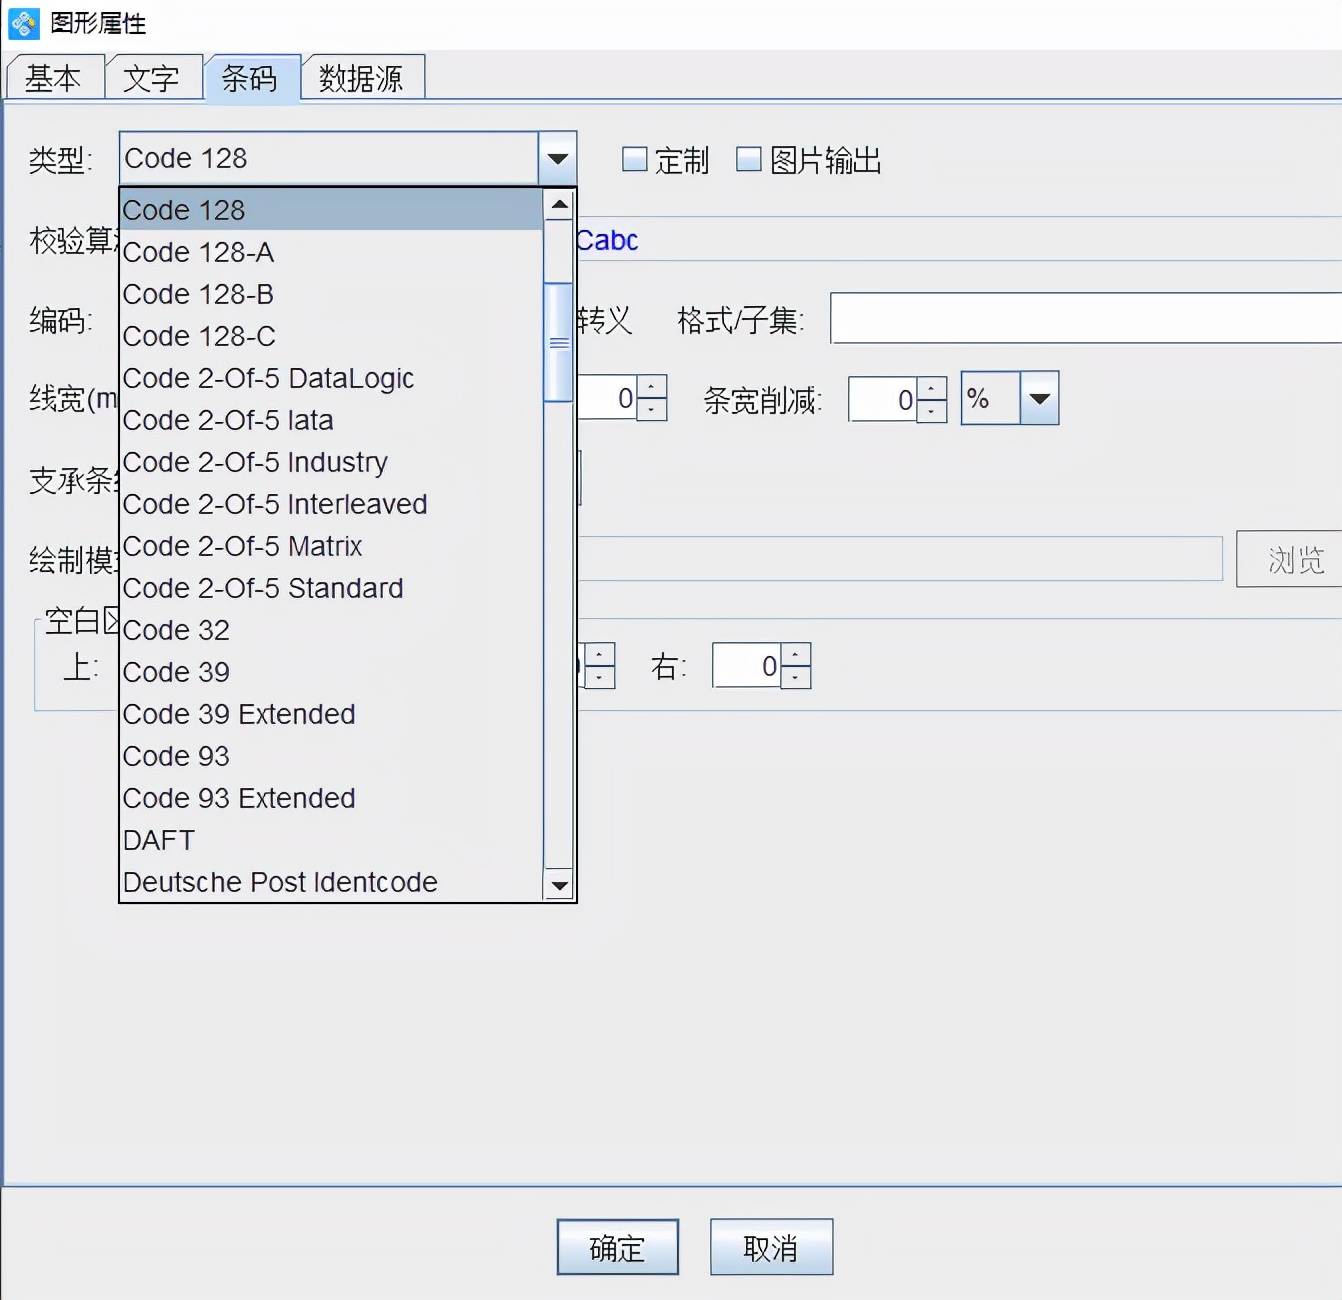Image resolution: width=1342 pixels, height=1300 pixels.
Task: Click scroll-up arrow in barcode type list
Action: pos(559,205)
